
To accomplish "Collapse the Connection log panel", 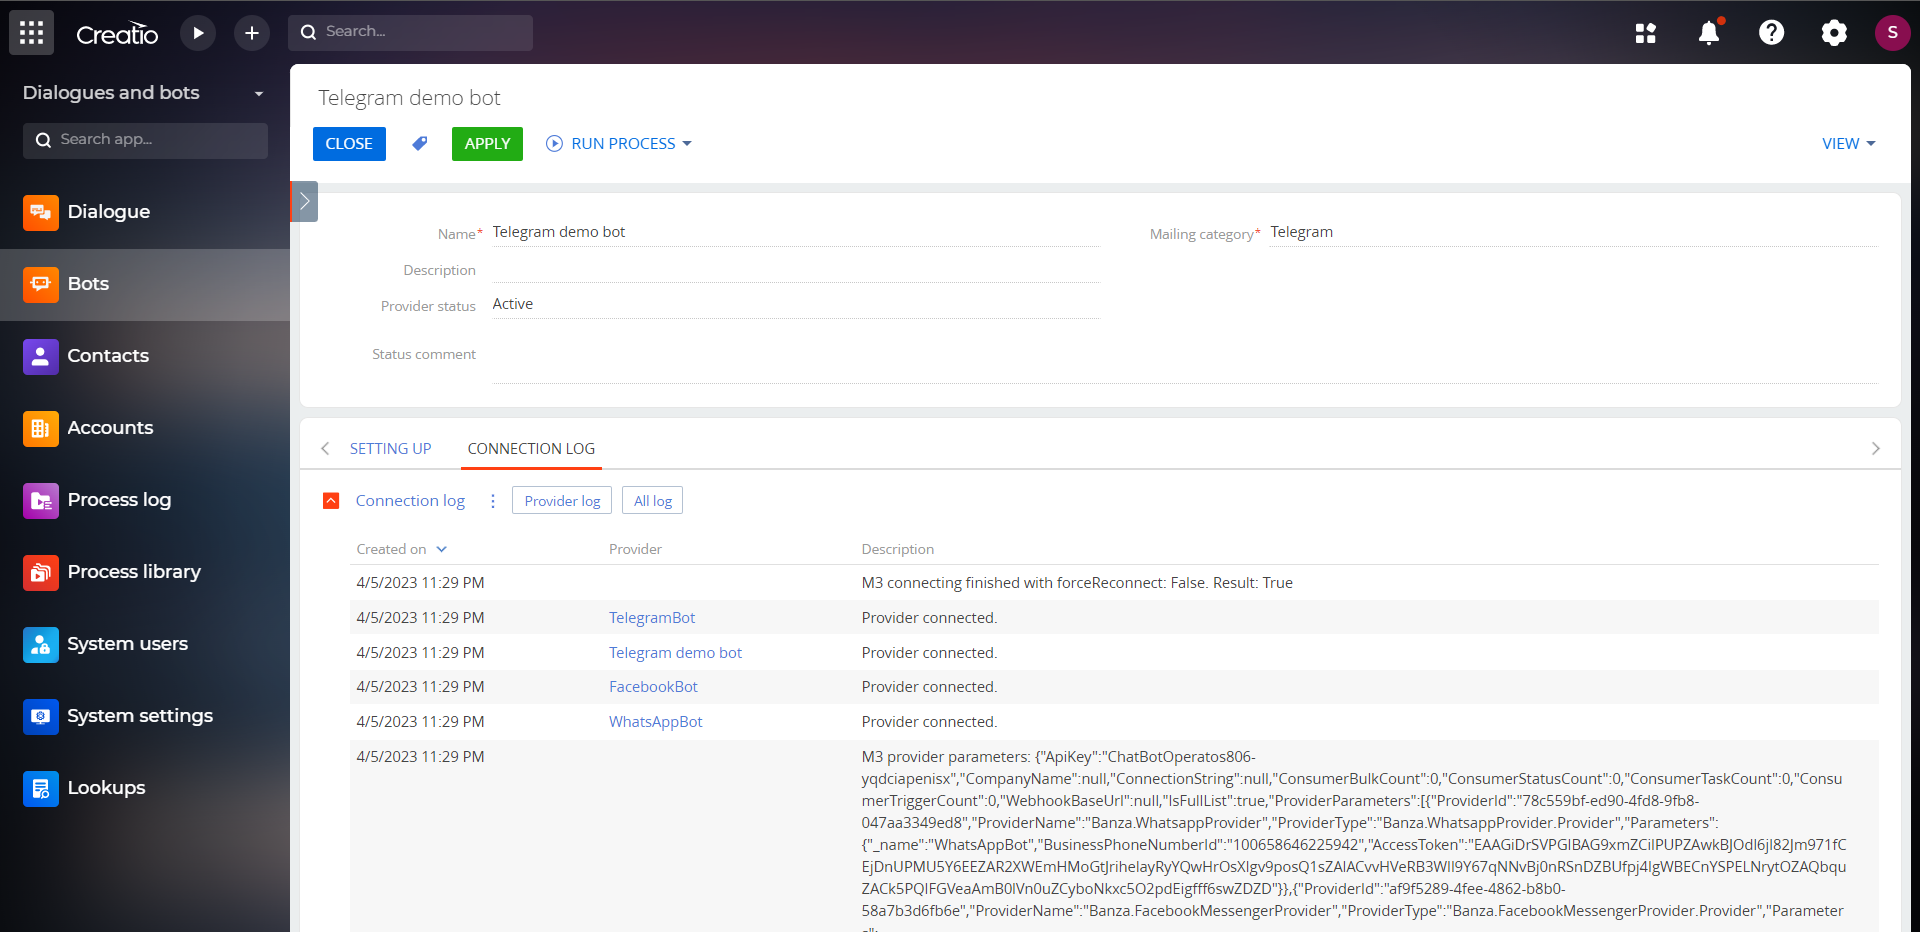I will [331, 500].
